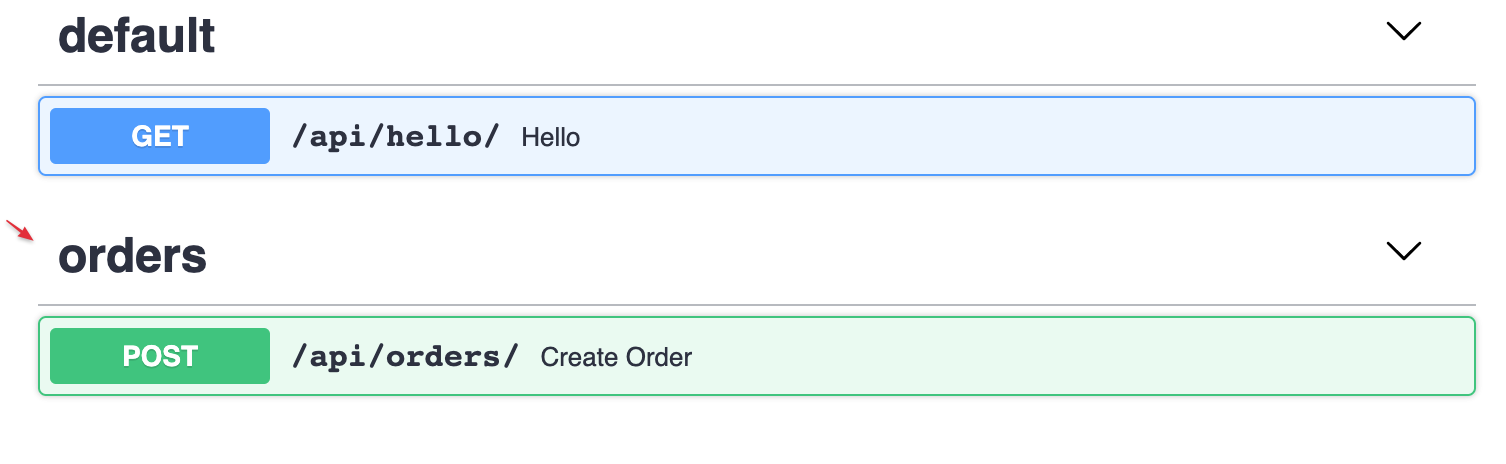Expand GET operation via empty row area

[1000, 136]
